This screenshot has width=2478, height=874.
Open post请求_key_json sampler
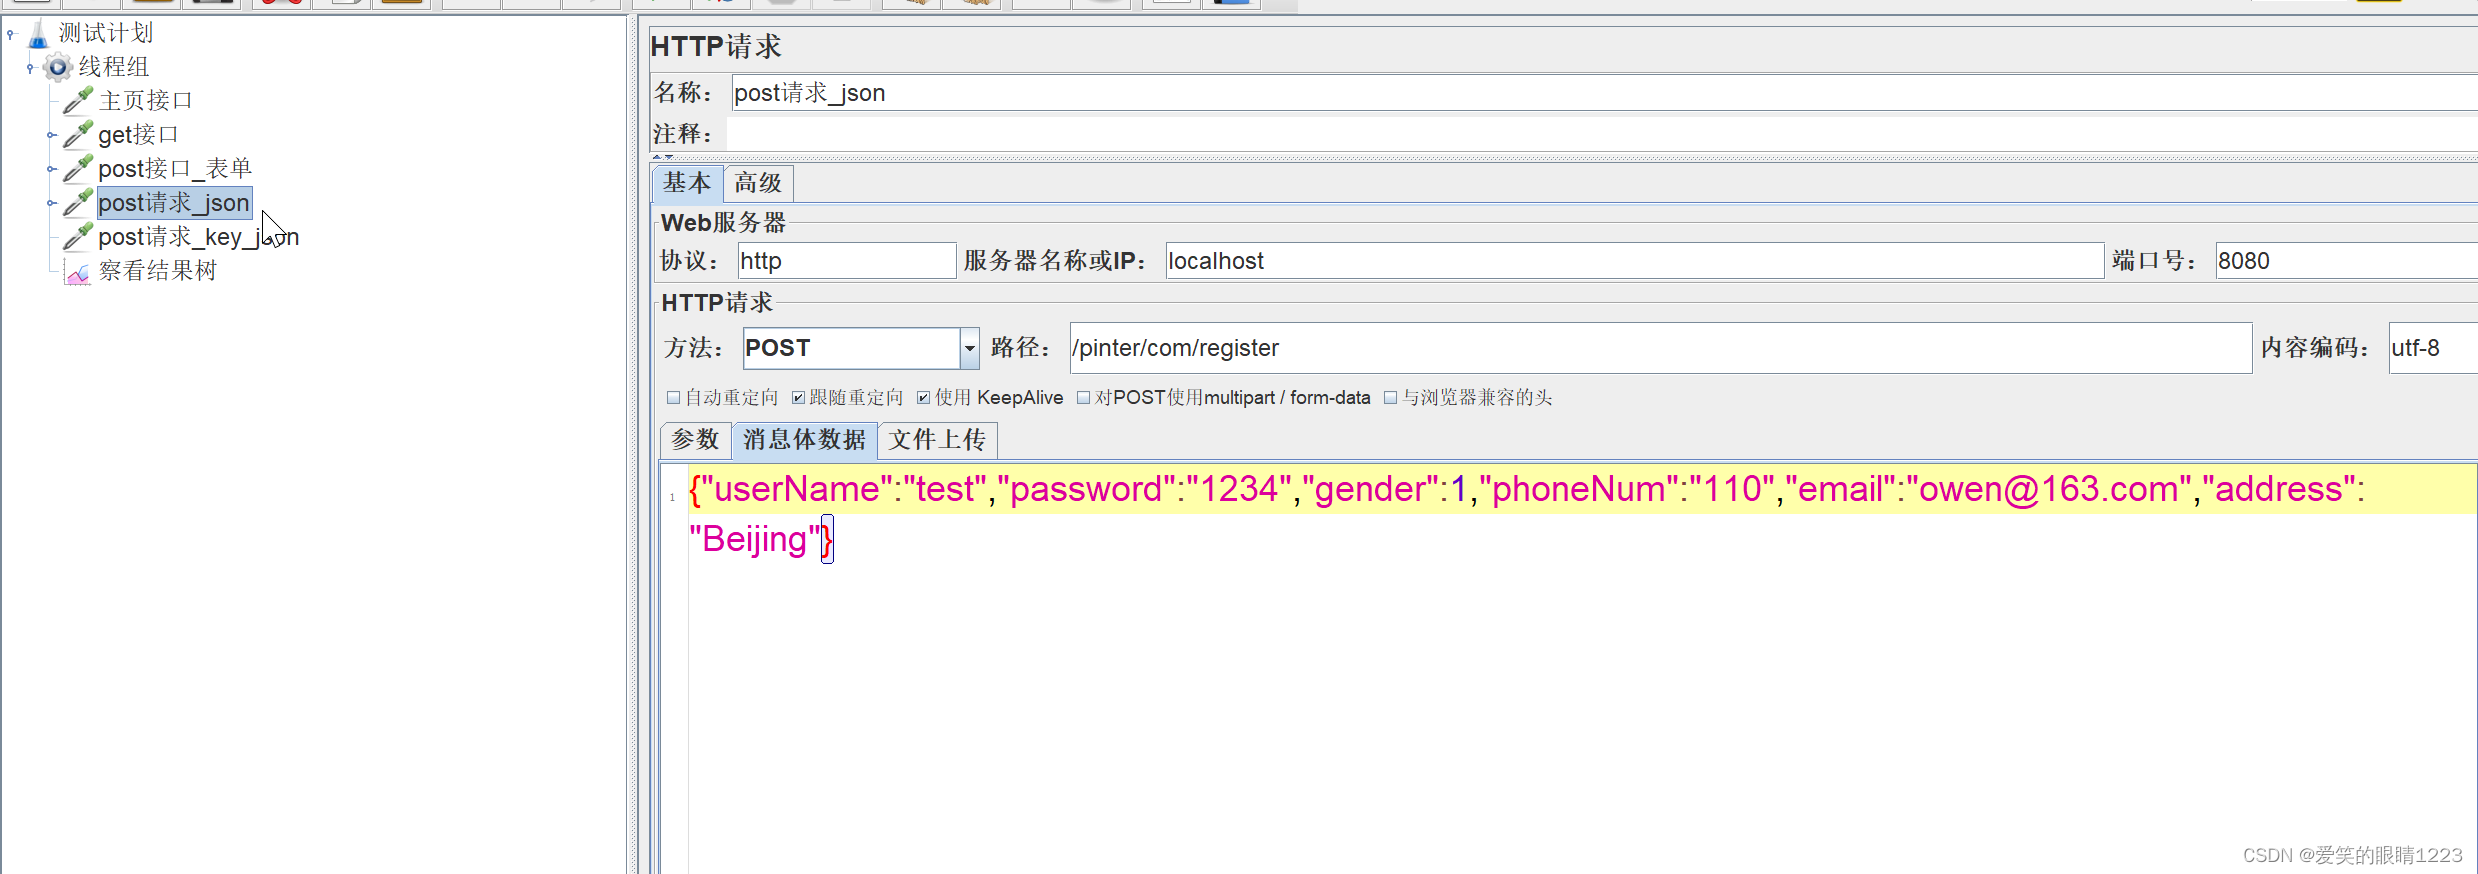click(x=198, y=237)
